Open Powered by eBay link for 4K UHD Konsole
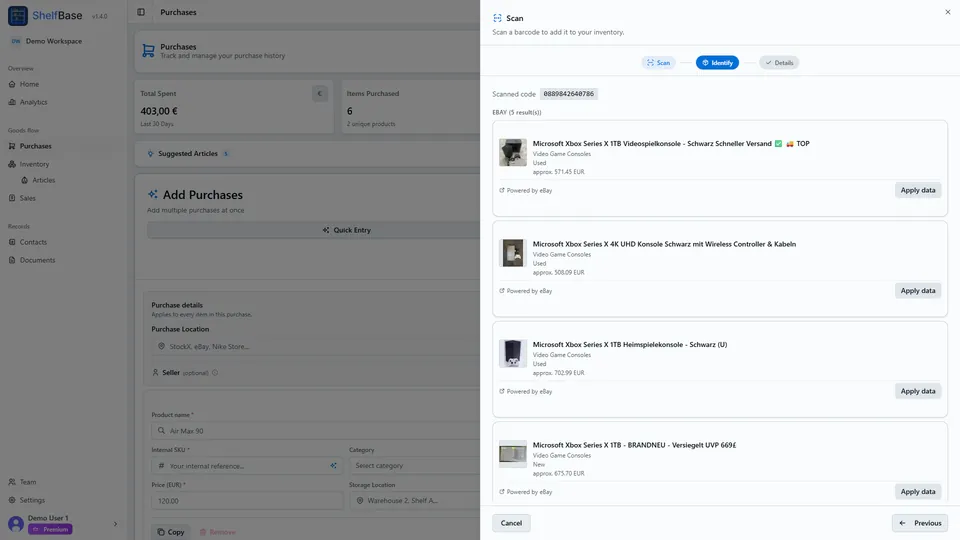 (x=525, y=291)
